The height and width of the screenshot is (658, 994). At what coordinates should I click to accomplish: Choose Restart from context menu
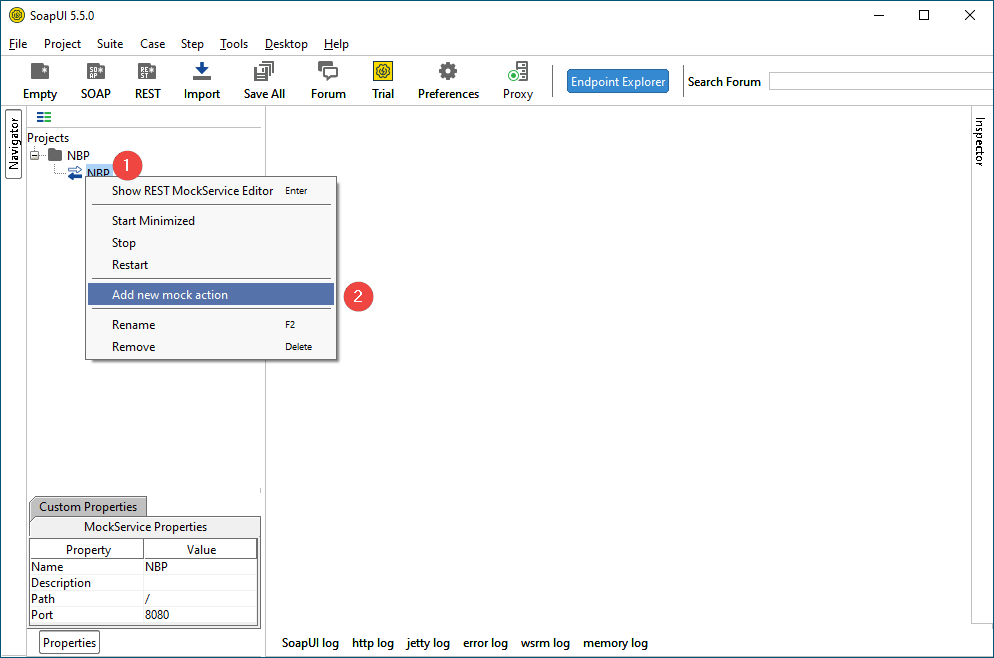pyautogui.click(x=210, y=265)
